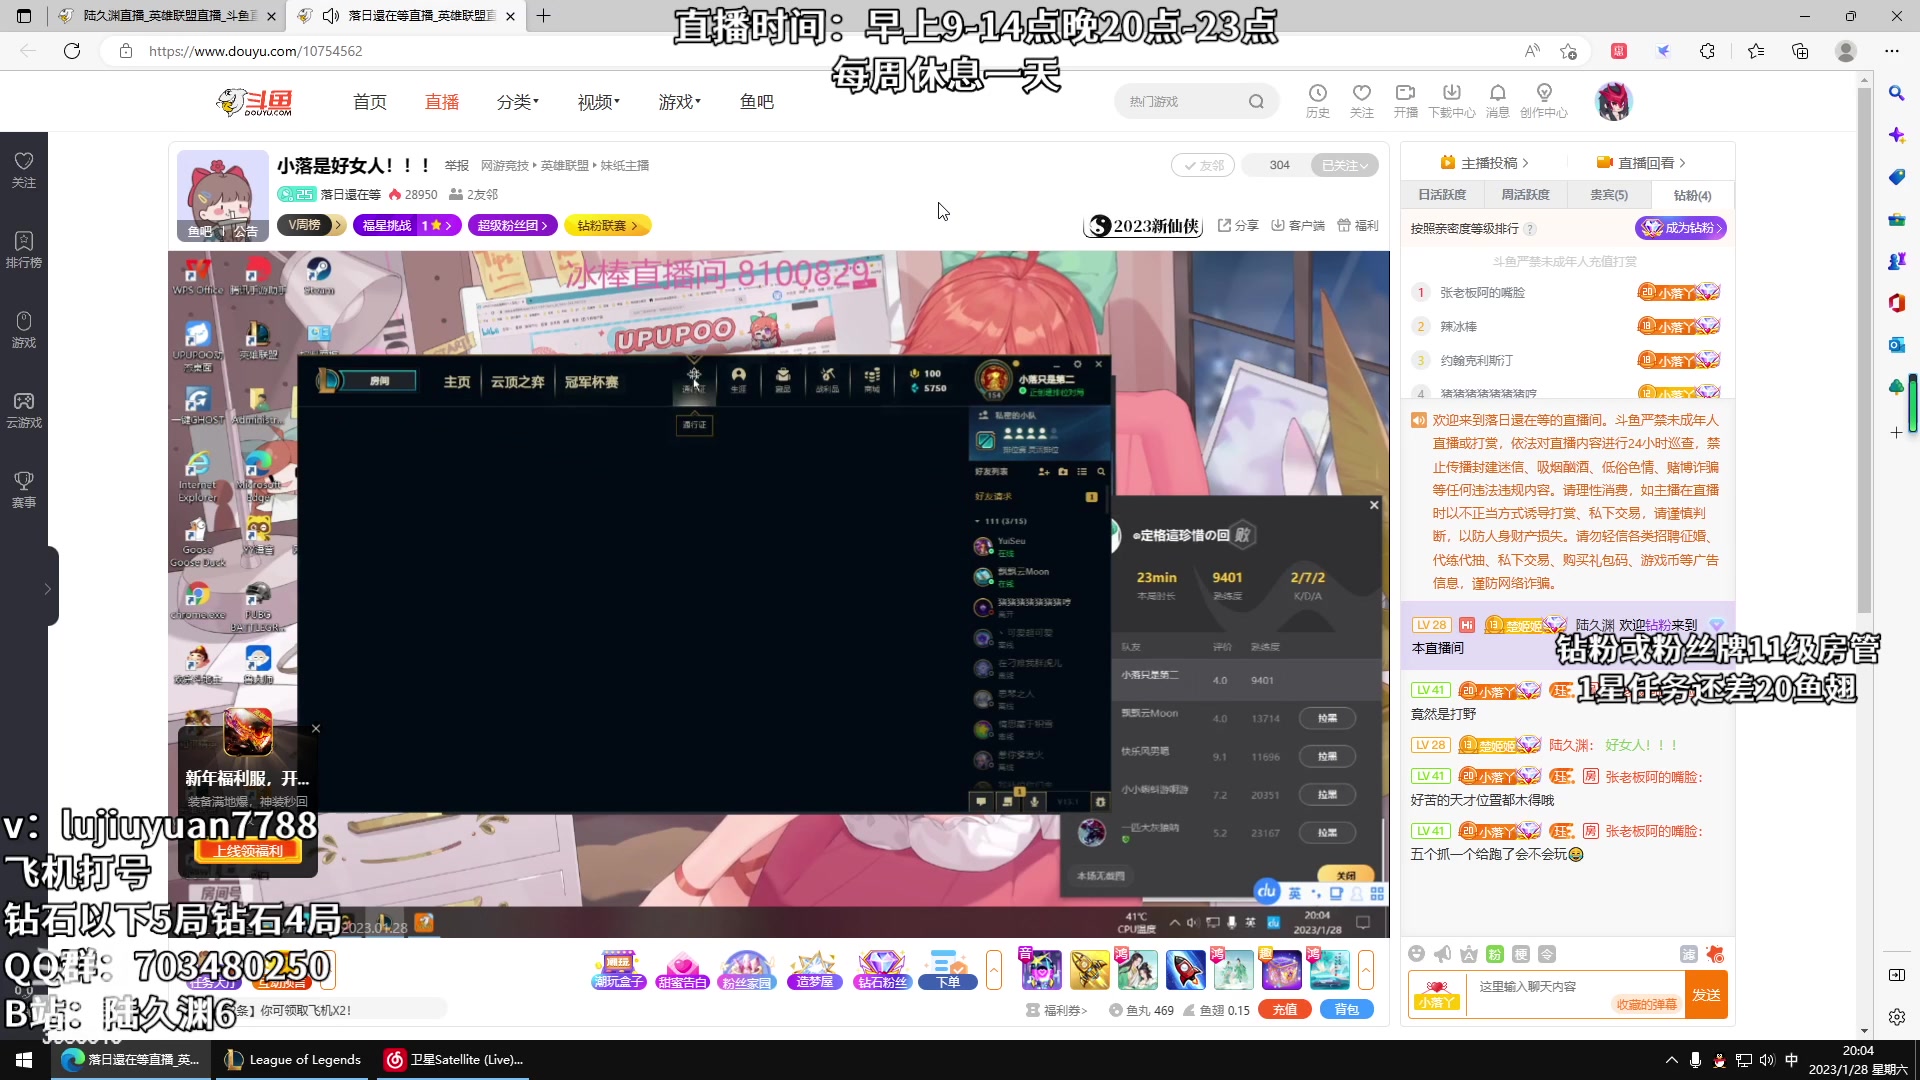Select the golden rocket gift
Image resolution: width=1920 pixels, height=1080 pixels.
coord(1089,969)
